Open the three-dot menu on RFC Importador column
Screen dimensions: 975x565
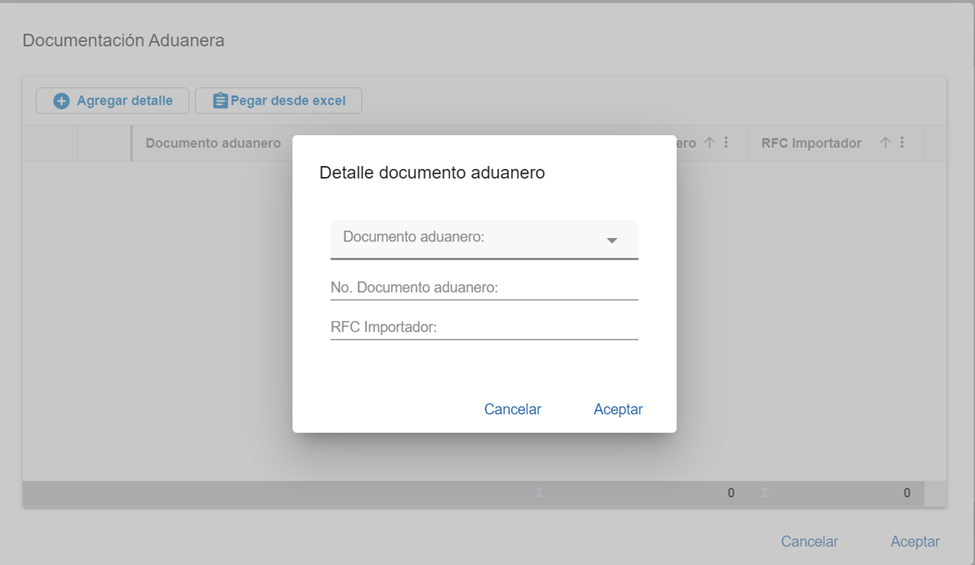pos(902,143)
